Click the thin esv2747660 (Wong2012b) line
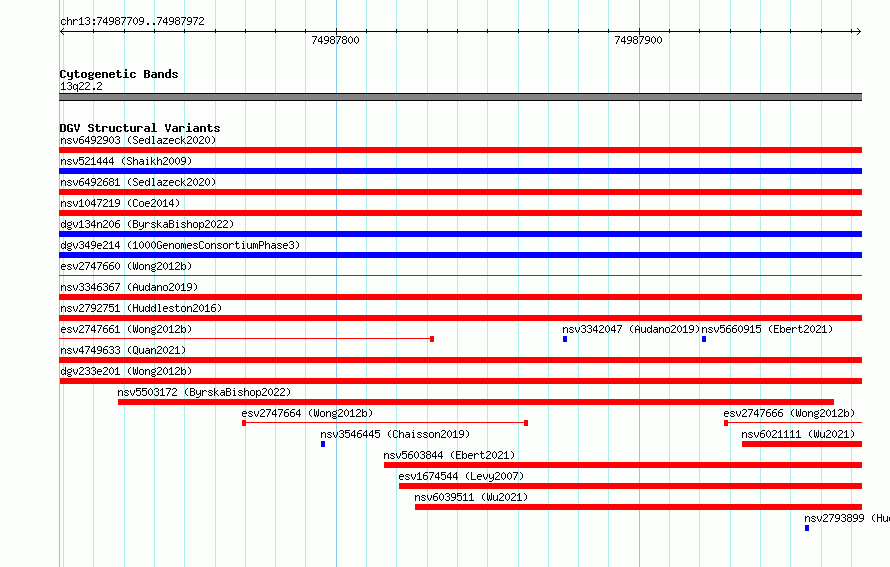 [460, 276]
